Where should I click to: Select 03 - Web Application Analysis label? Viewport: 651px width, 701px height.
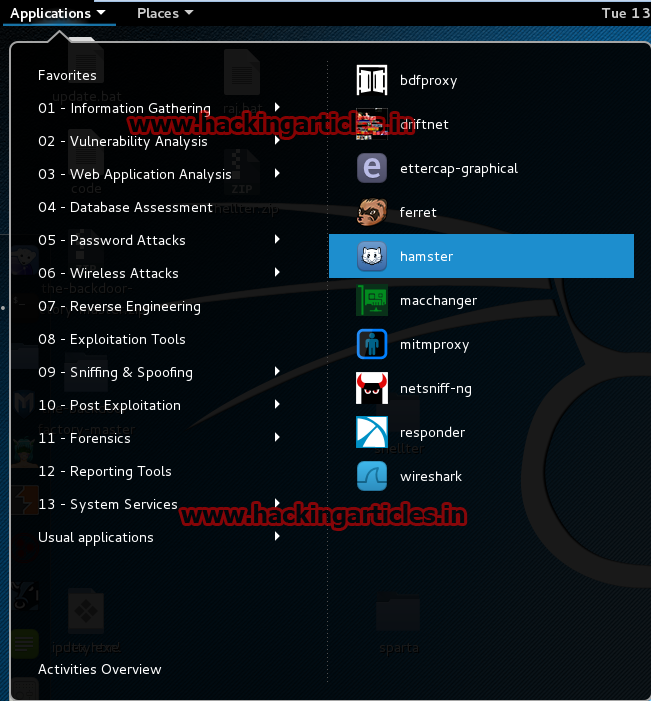(135, 175)
